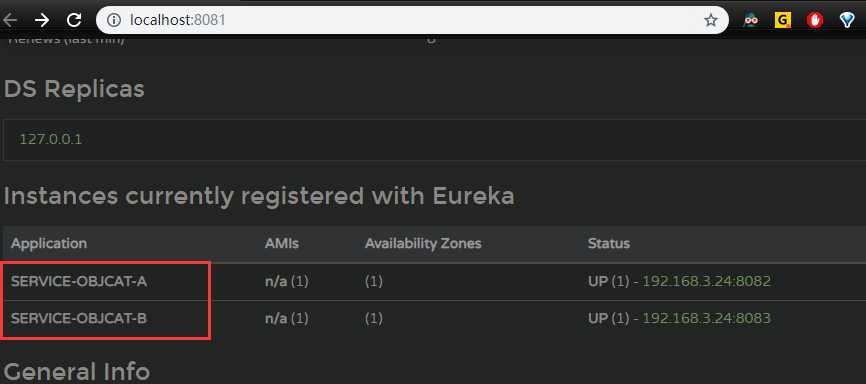Click the AMIs column header
The height and width of the screenshot is (384, 866).
tap(282, 243)
